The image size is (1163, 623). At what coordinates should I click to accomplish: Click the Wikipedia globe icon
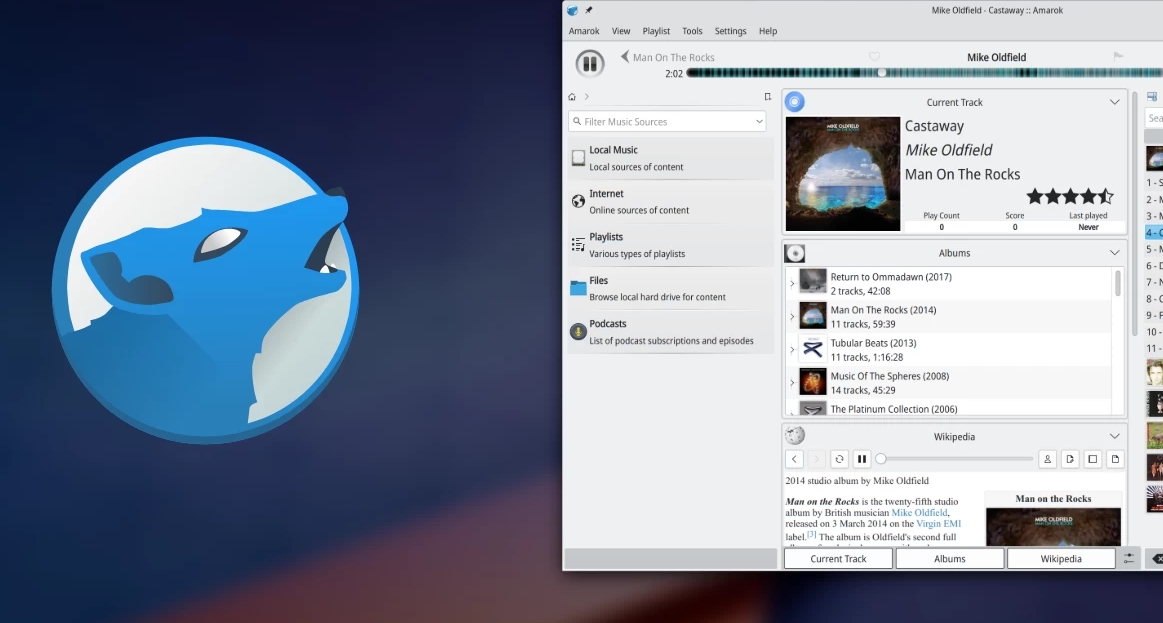(x=794, y=436)
